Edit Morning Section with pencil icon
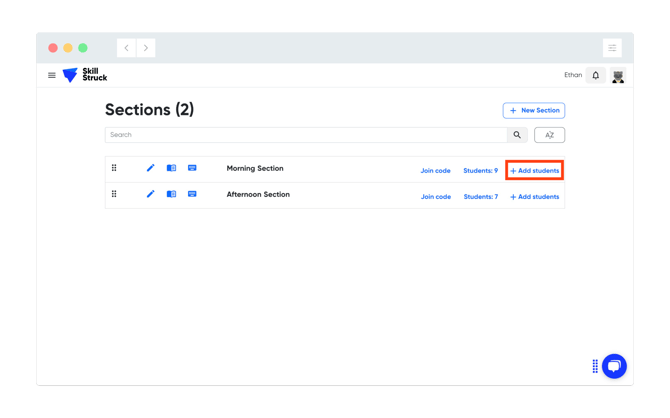This screenshot has width=670, height=418. (151, 168)
